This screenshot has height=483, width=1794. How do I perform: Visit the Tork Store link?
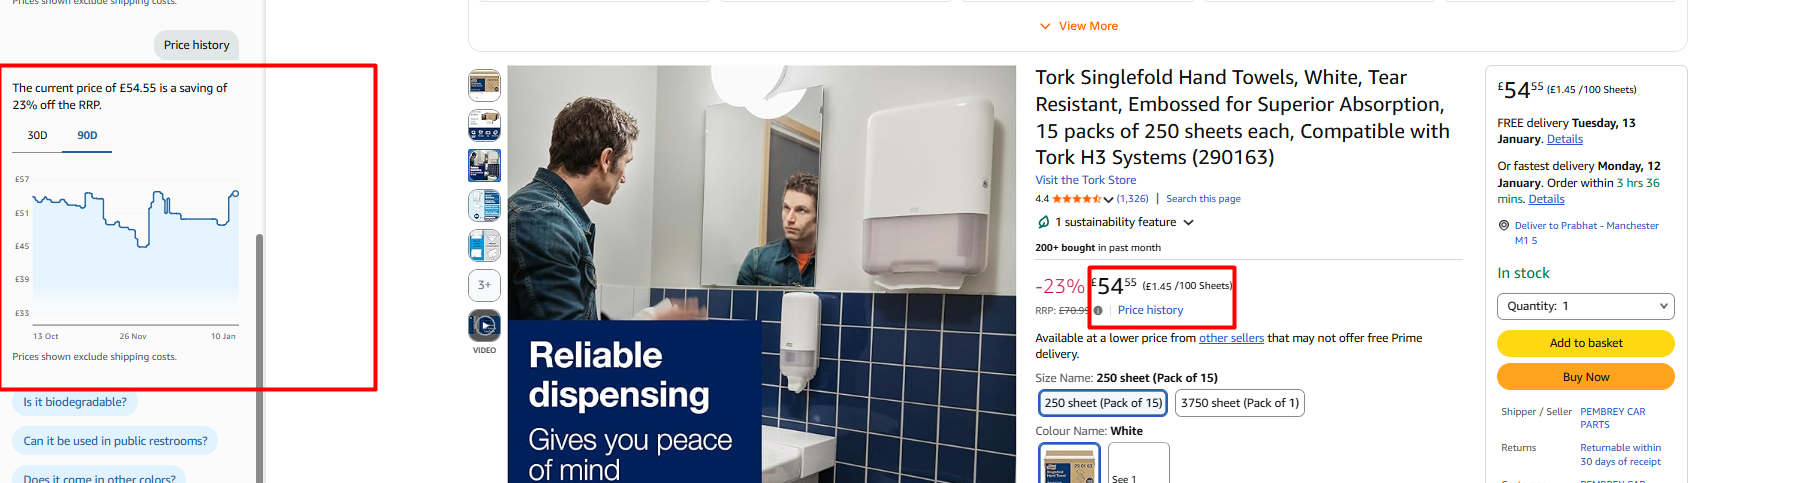coord(1085,180)
